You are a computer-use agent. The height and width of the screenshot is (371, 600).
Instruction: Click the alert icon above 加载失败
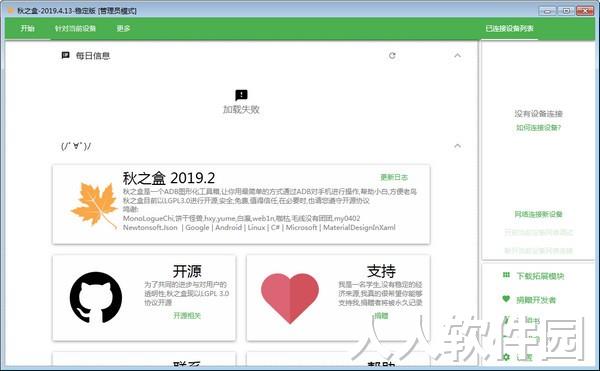[241, 95]
